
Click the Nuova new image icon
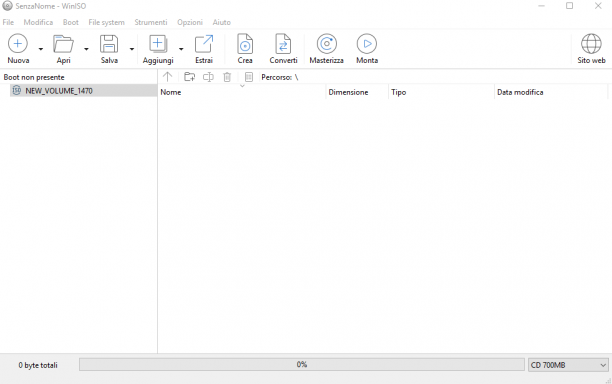[x=18, y=43]
